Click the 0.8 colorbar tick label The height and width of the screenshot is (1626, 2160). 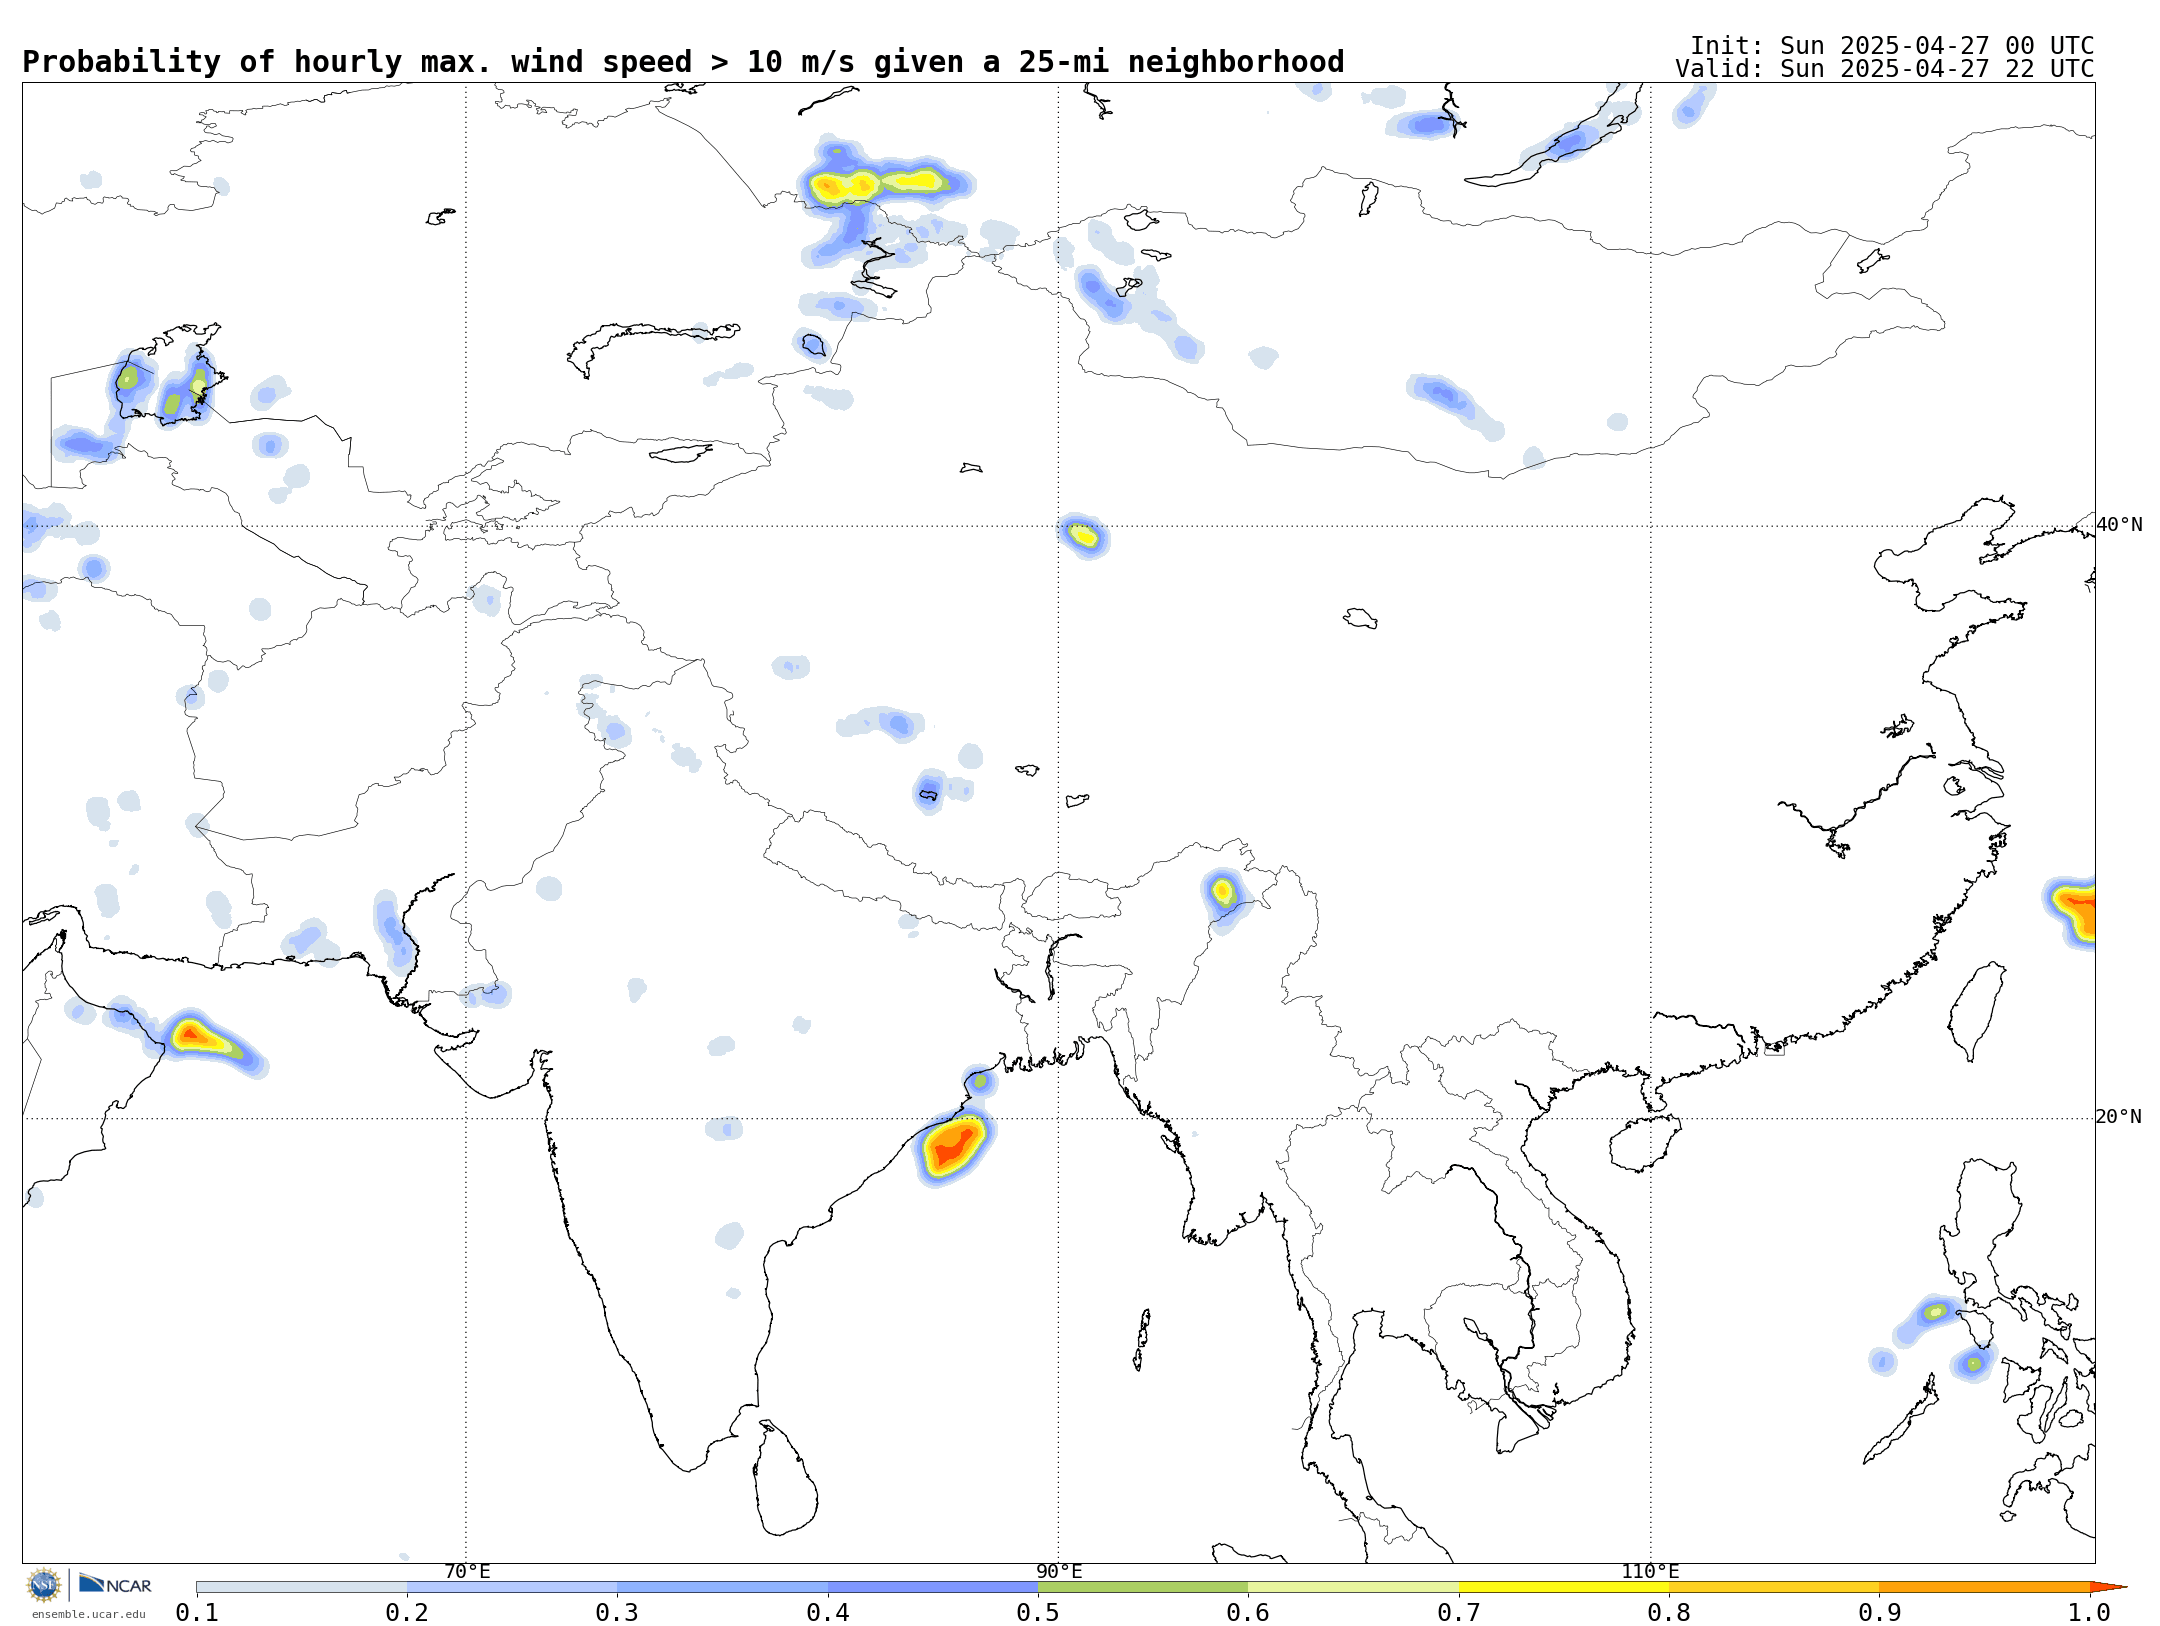(x=1669, y=1612)
